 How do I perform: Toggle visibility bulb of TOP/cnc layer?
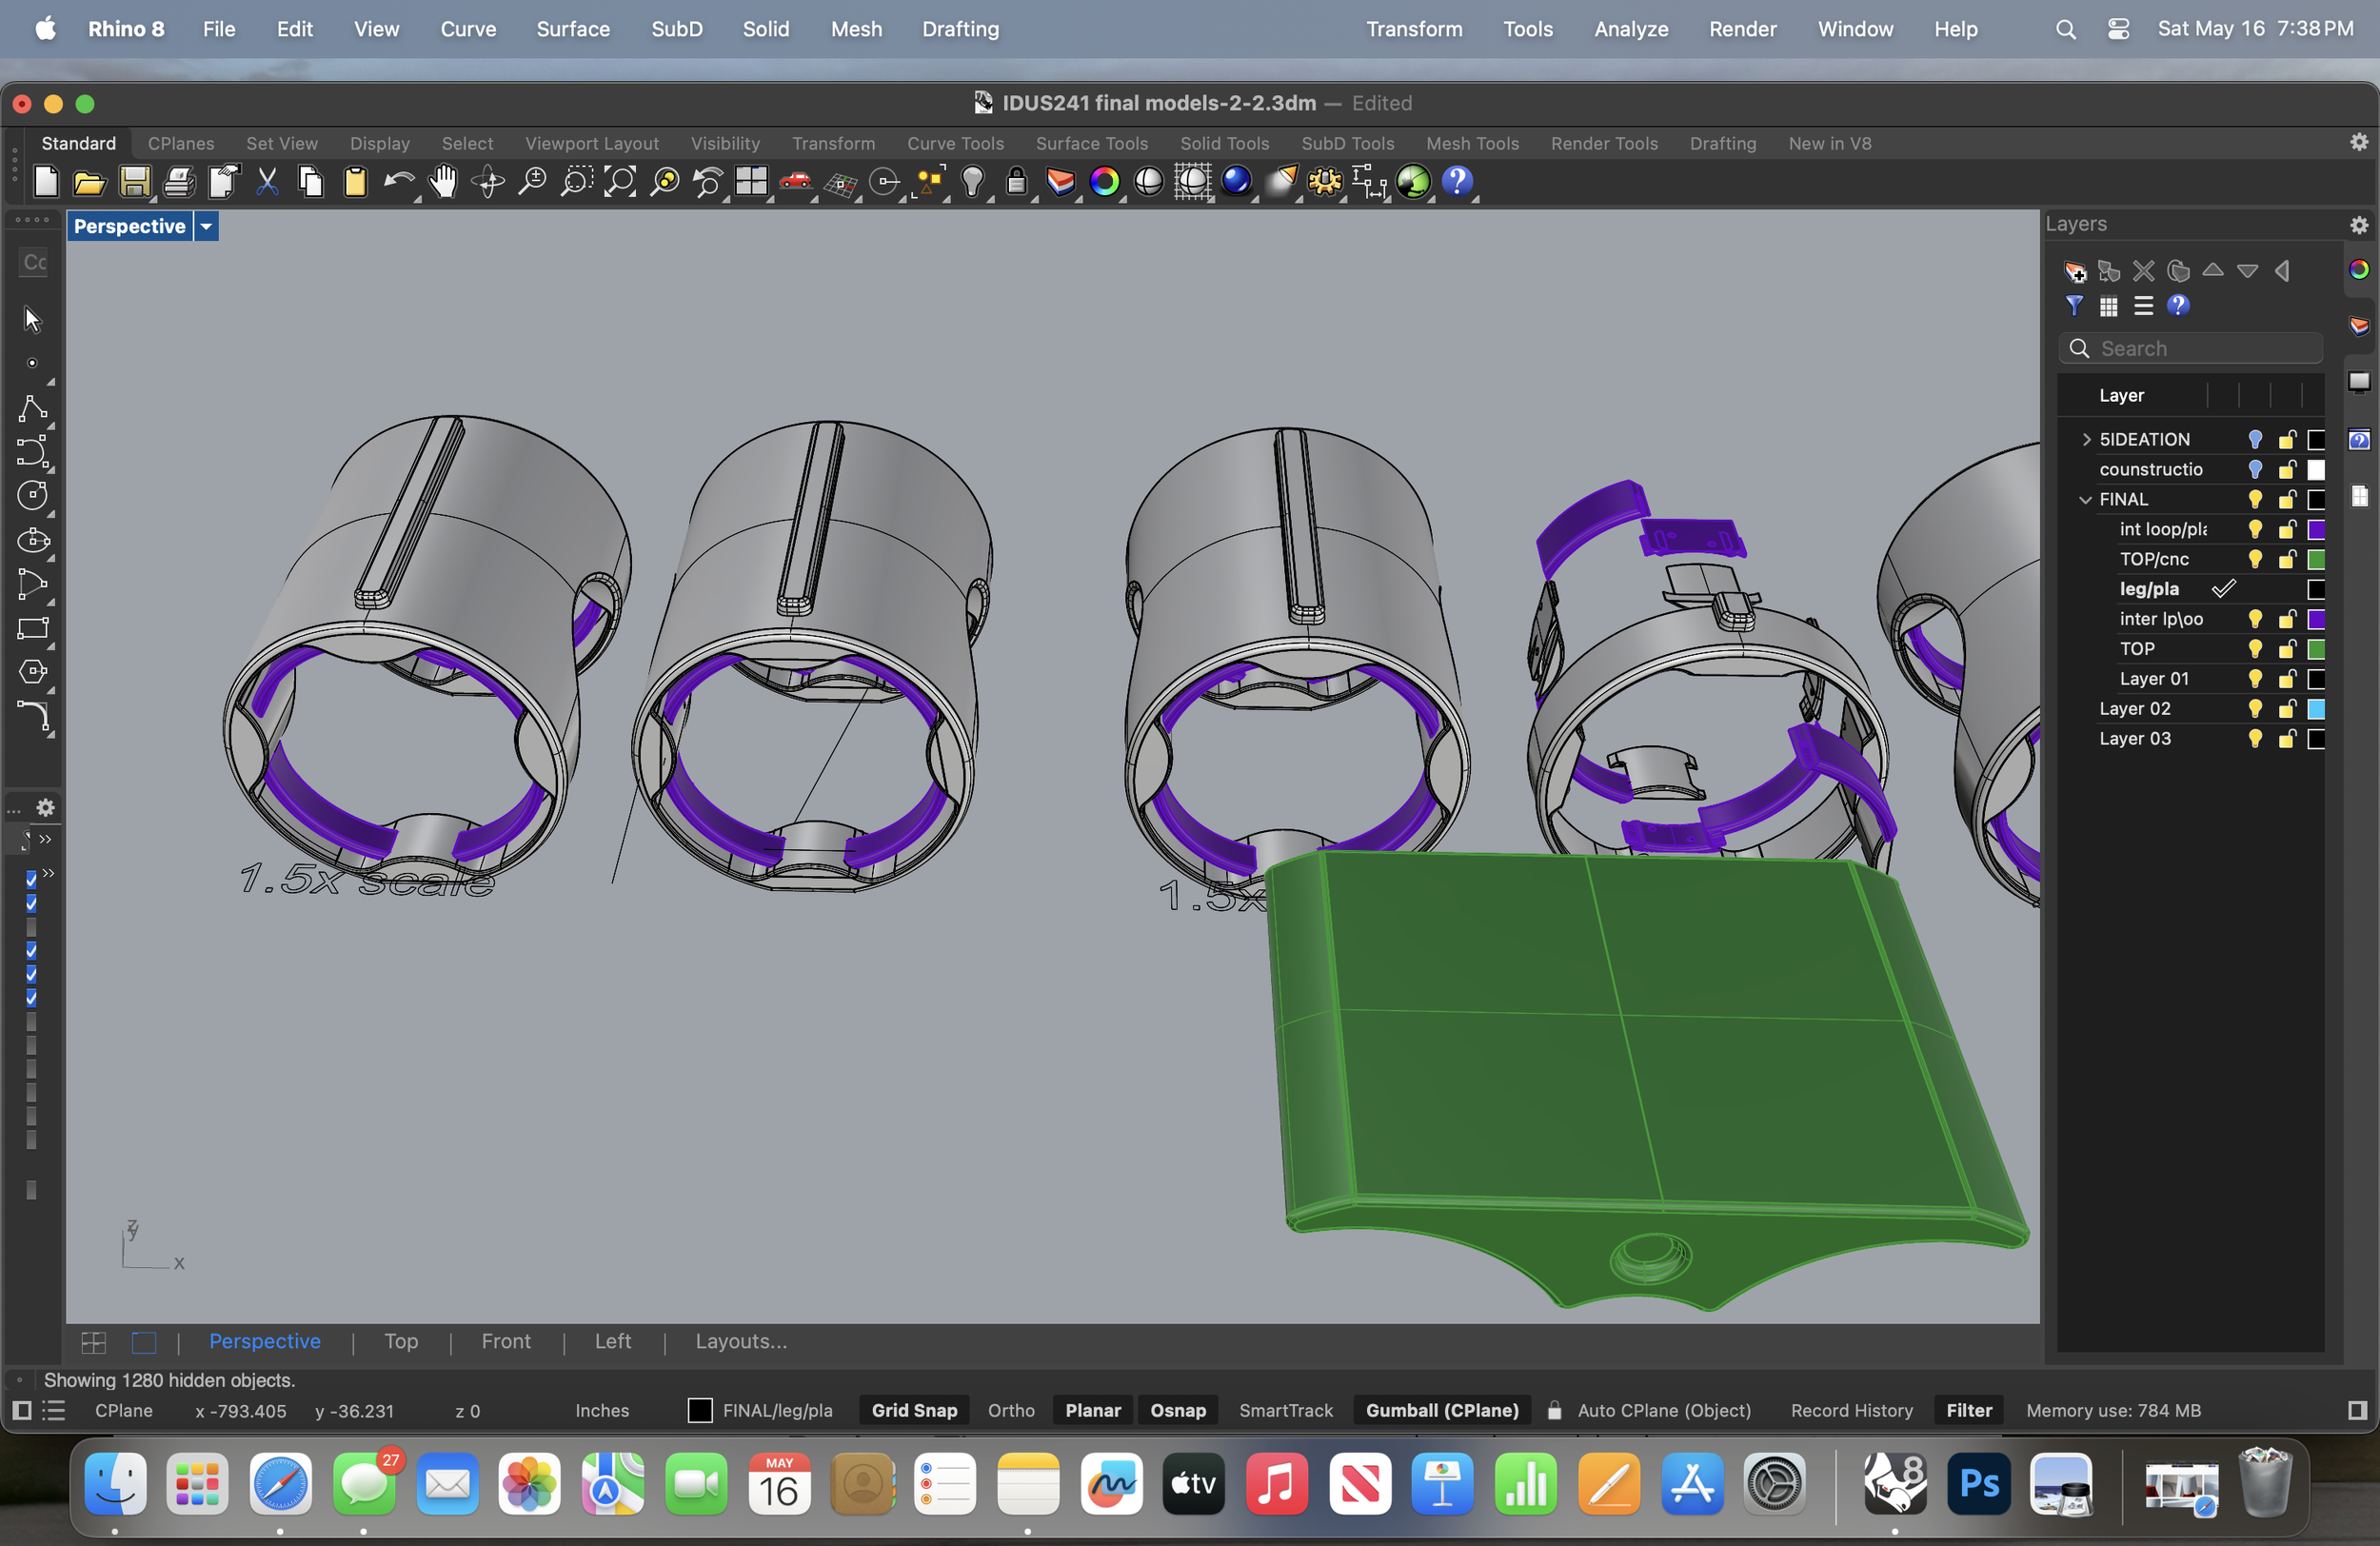click(x=2255, y=560)
